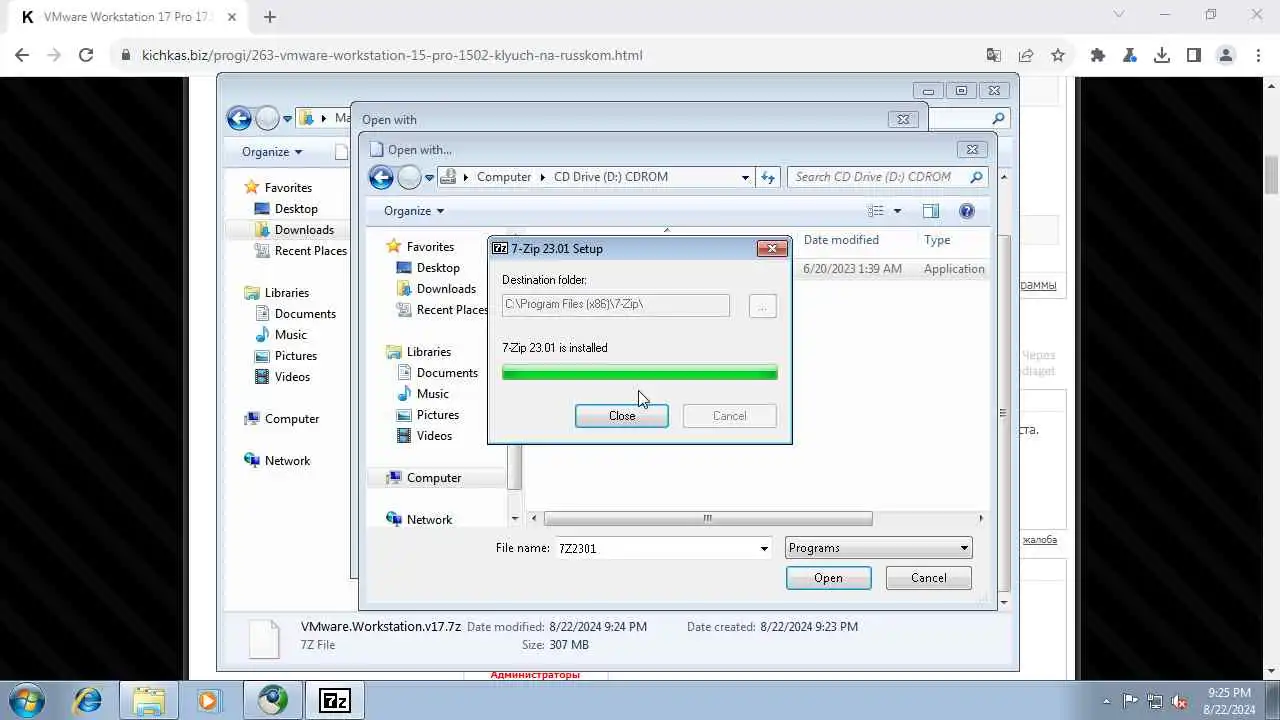Click the browse (...) button for destination folder

[x=762, y=305]
